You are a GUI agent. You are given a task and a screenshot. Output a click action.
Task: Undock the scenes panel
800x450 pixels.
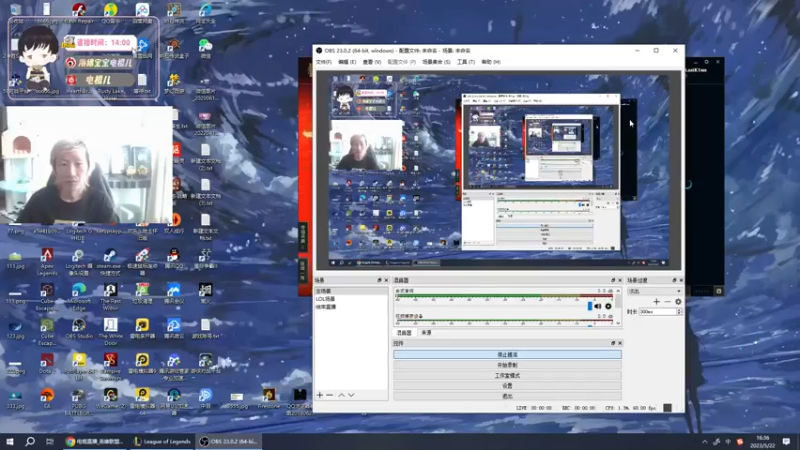(x=379, y=280)
